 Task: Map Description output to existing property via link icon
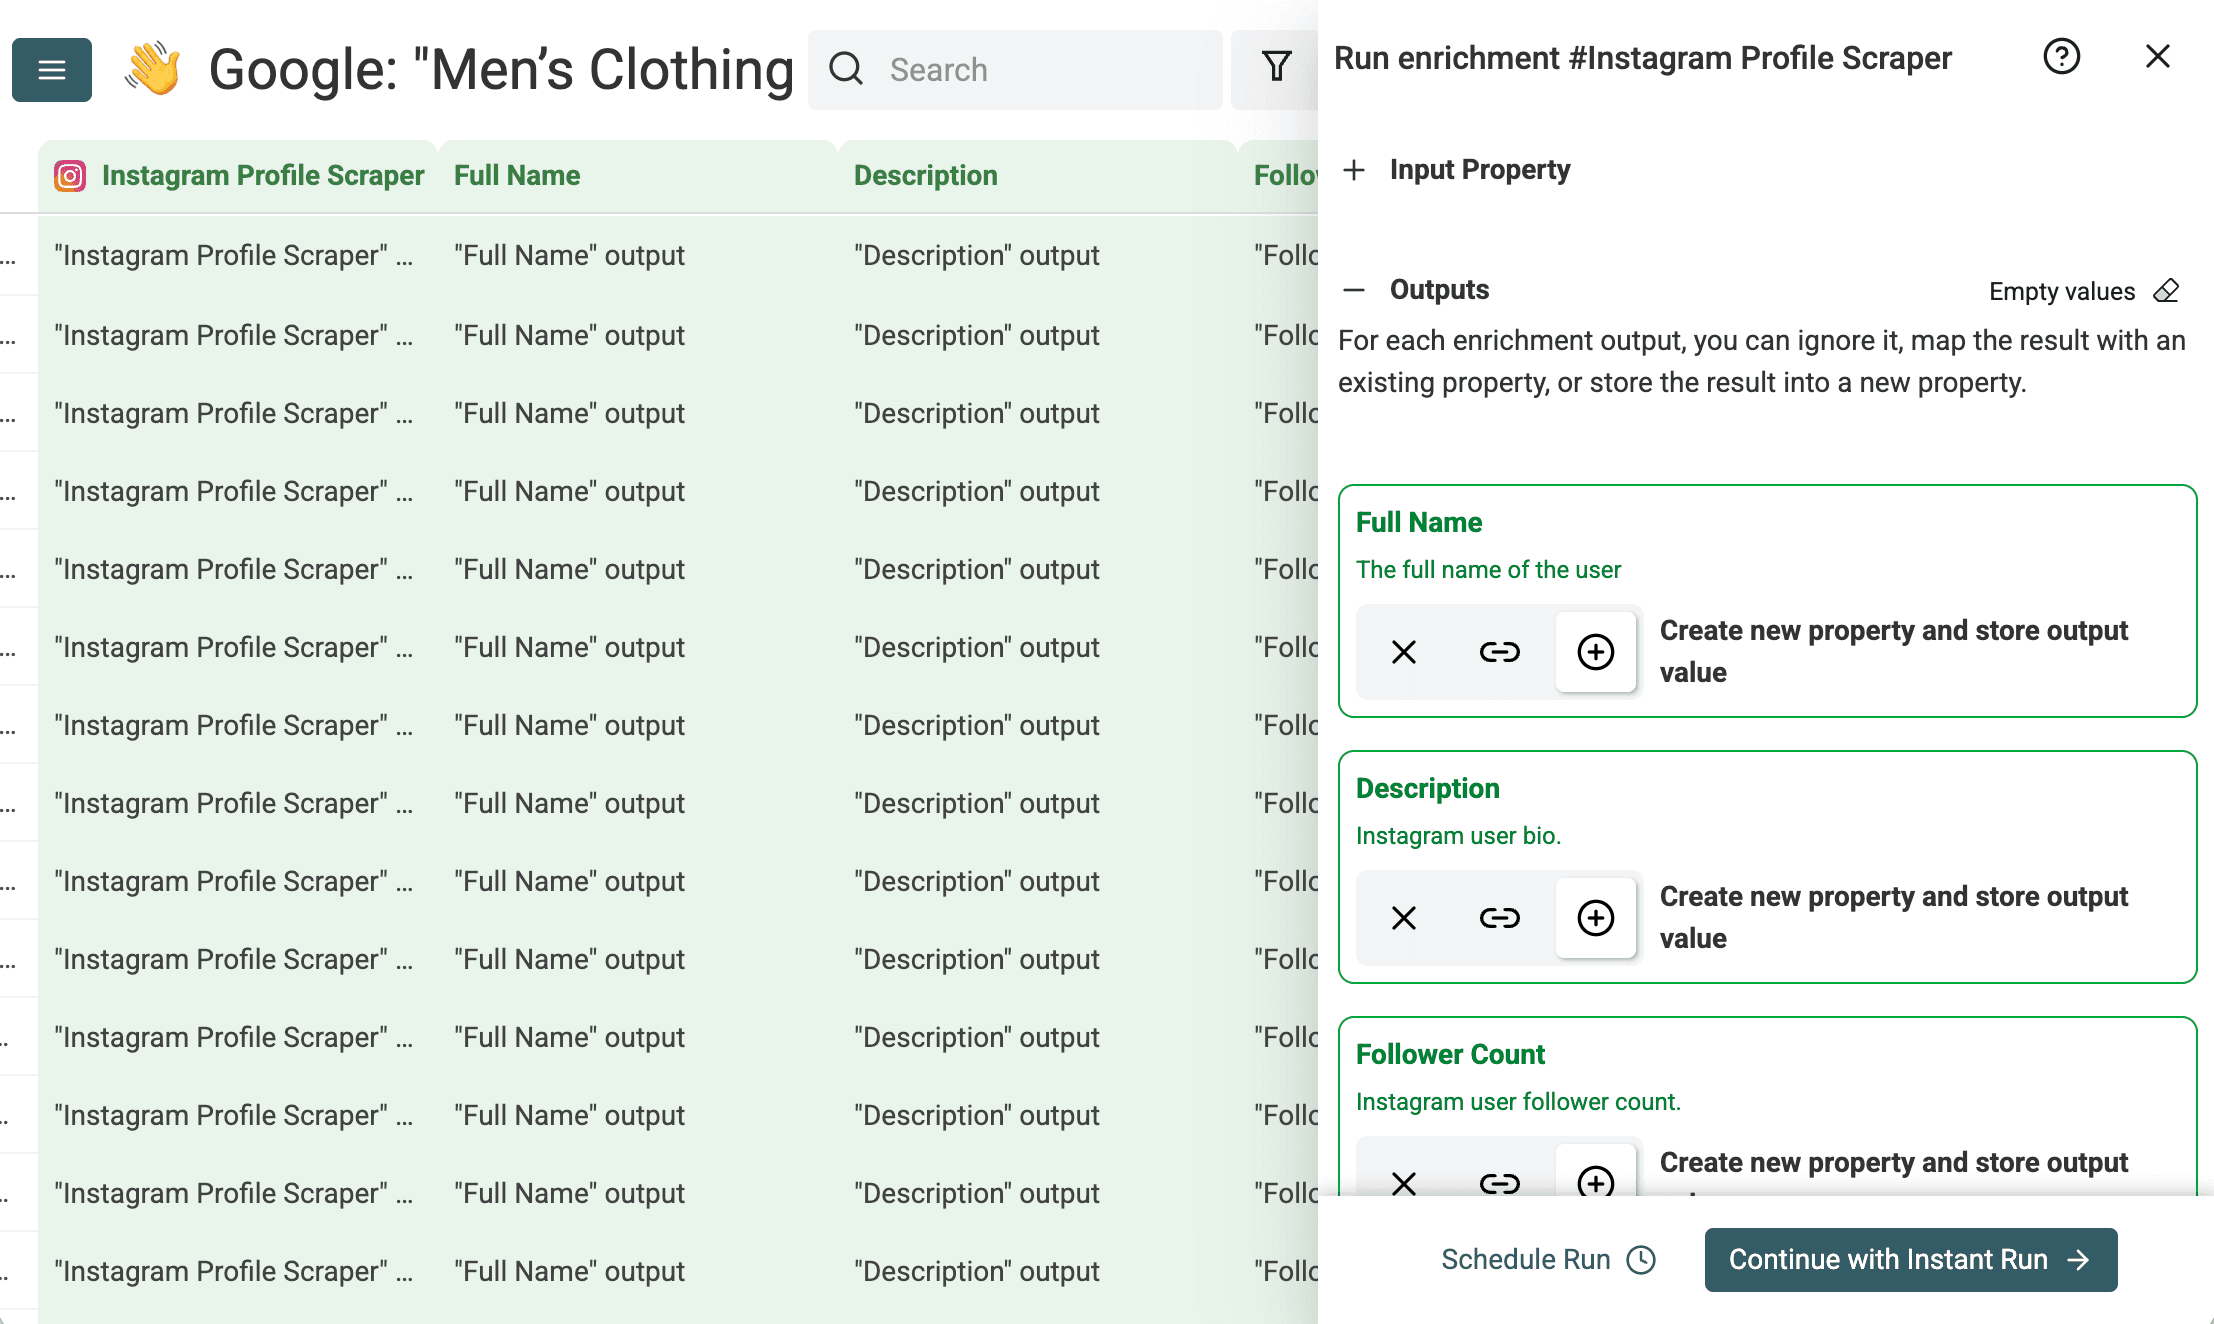pyautogui.click(x=1499, y=918)
